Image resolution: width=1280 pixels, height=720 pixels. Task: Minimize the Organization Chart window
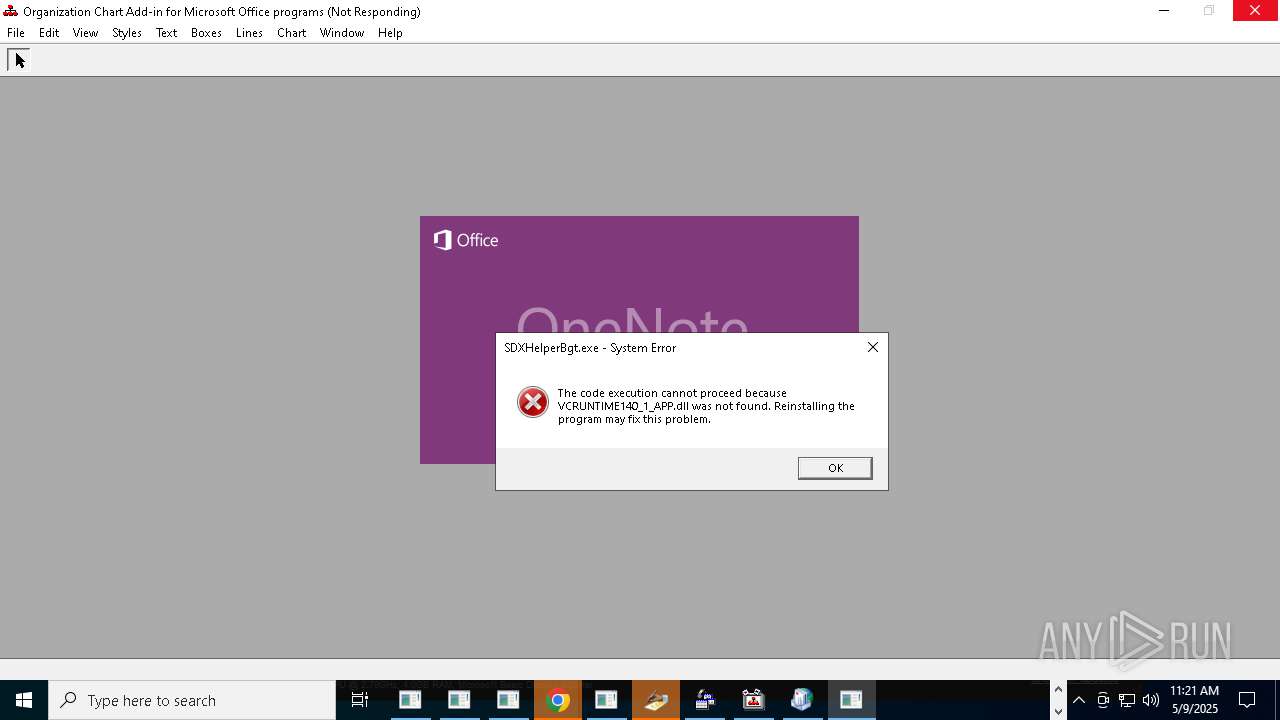click(x=1163, y=11)
